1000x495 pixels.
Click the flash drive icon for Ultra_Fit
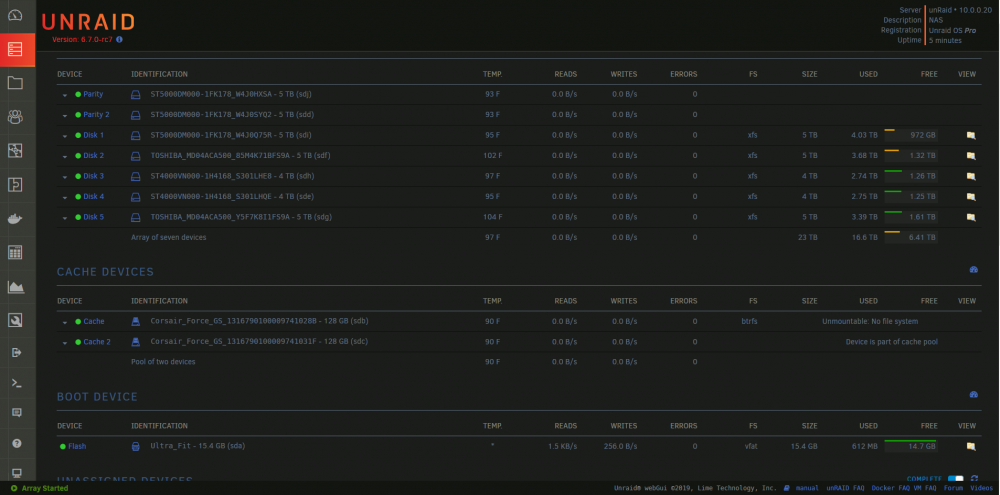coord(135,447)
